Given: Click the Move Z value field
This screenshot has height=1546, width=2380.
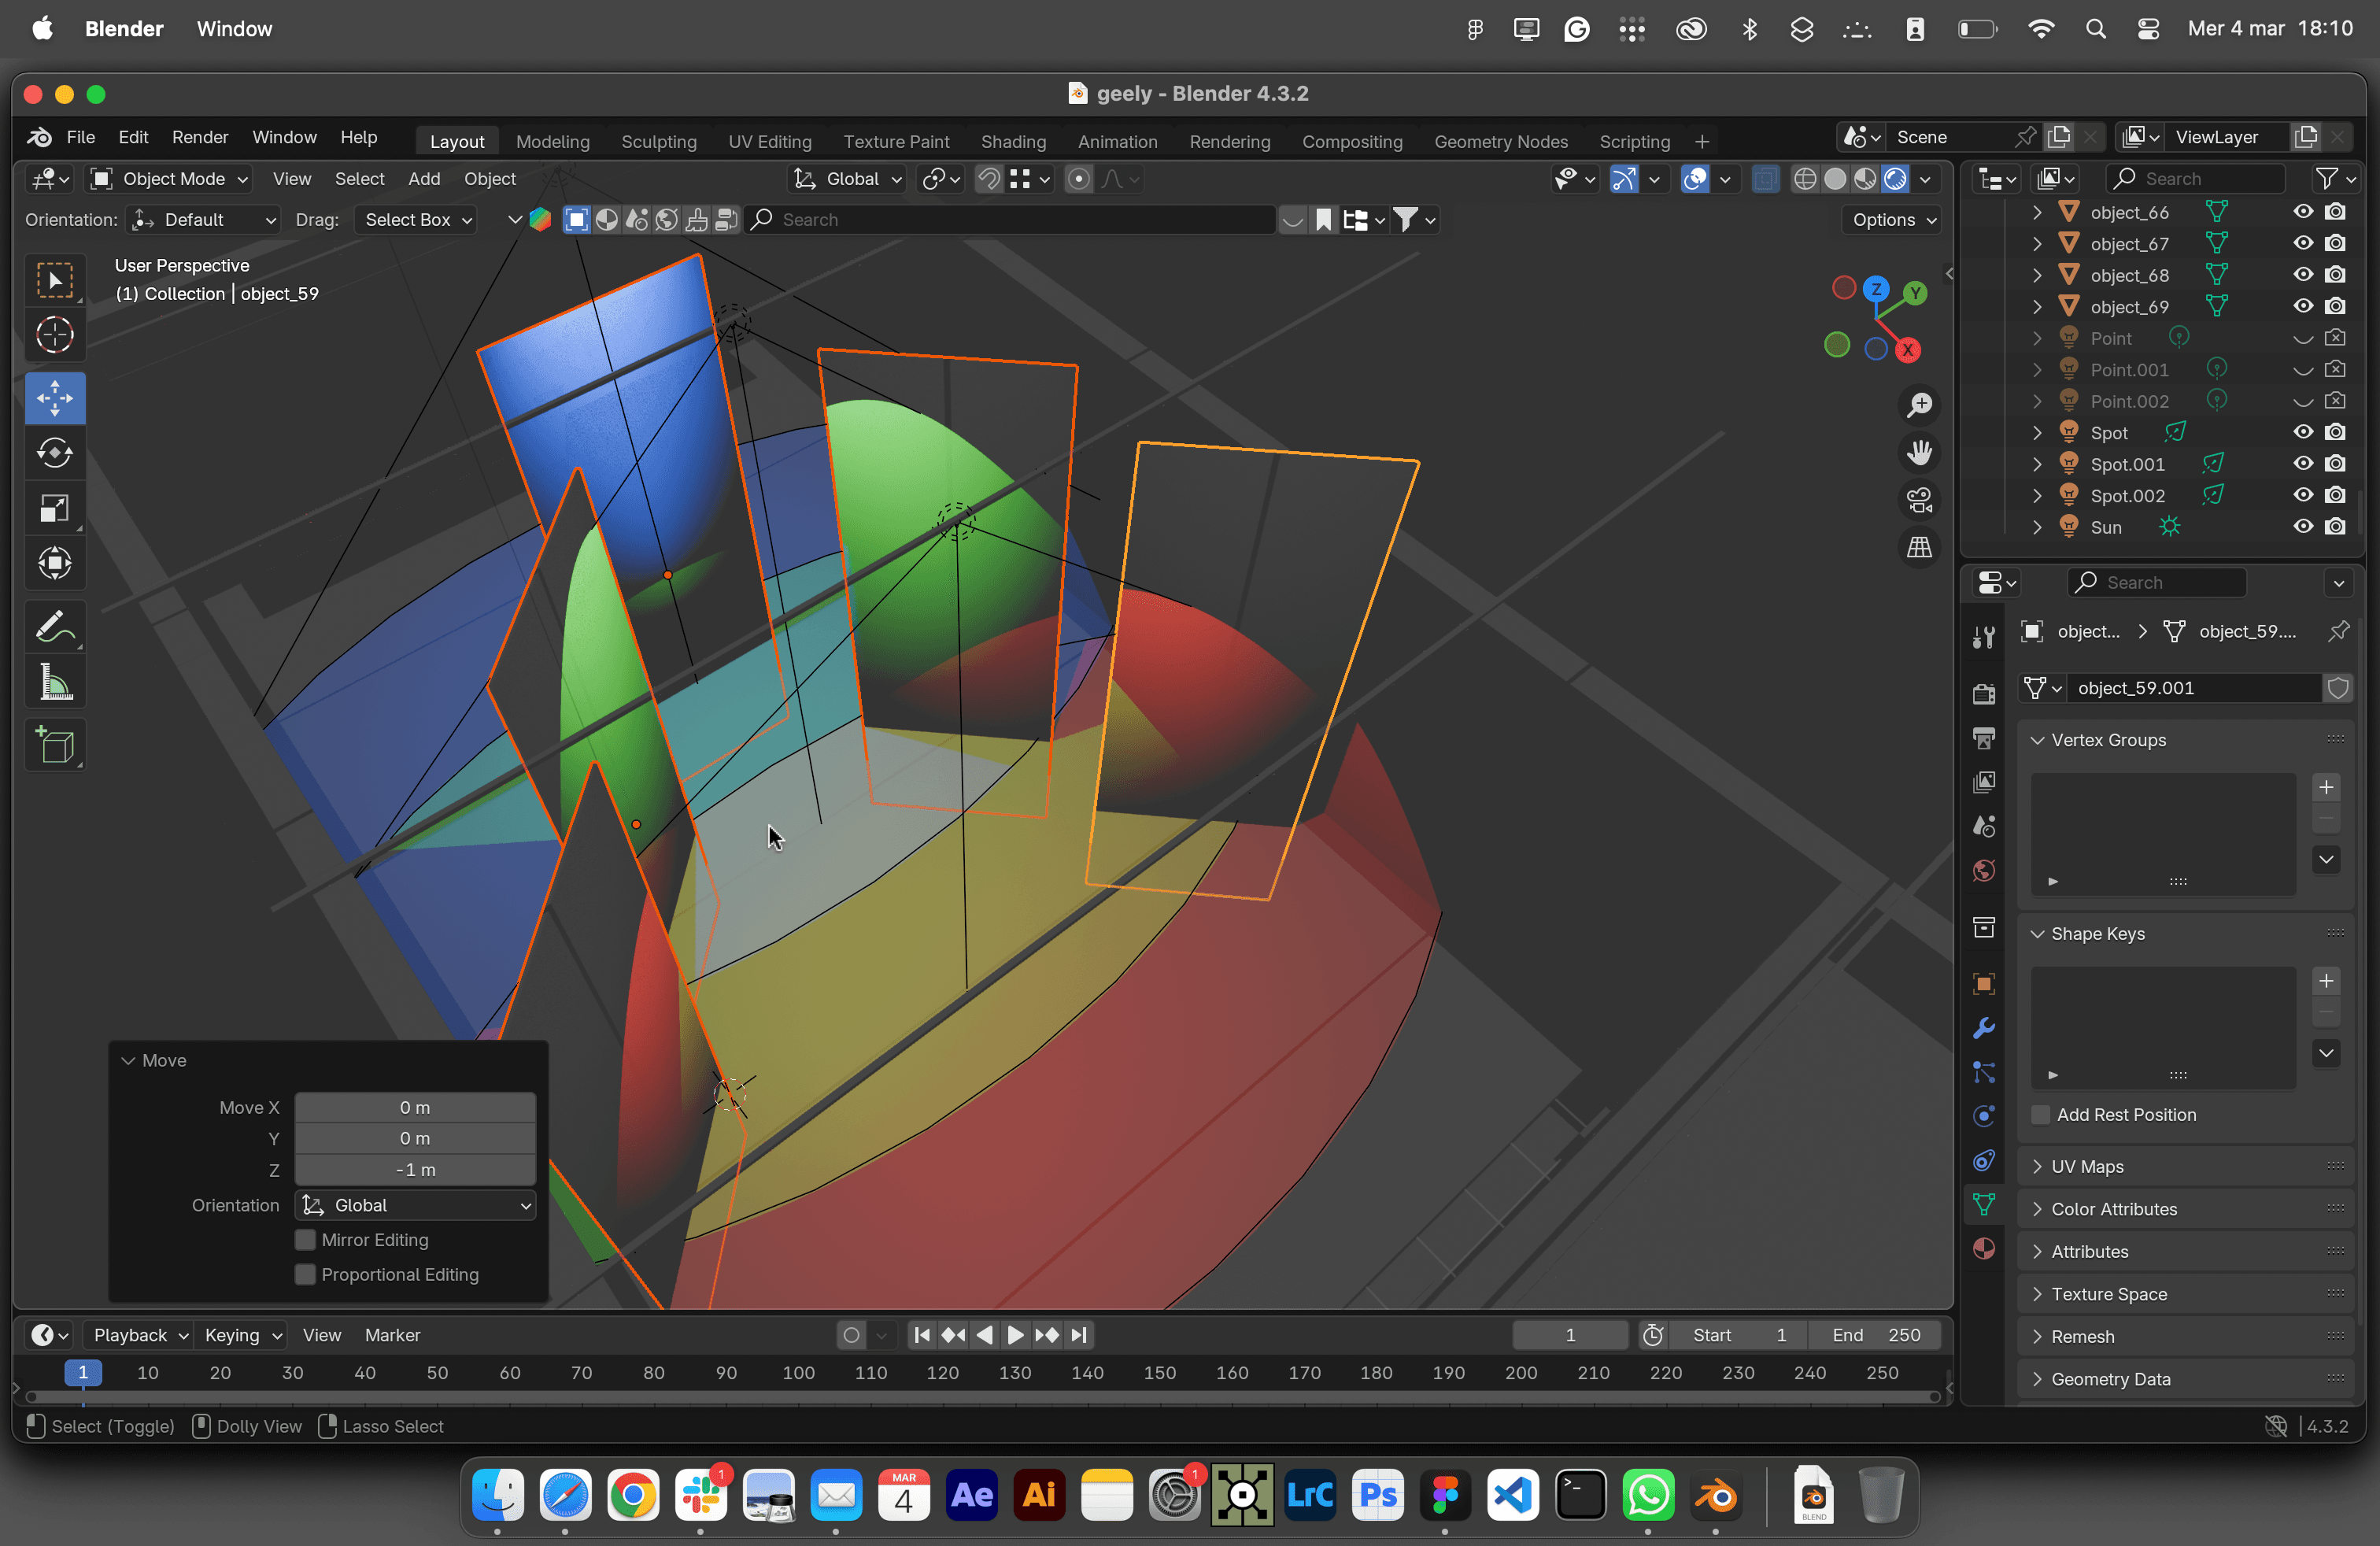Looking at the screenshot, I should pyautogui.click(x=415, y=1170).
